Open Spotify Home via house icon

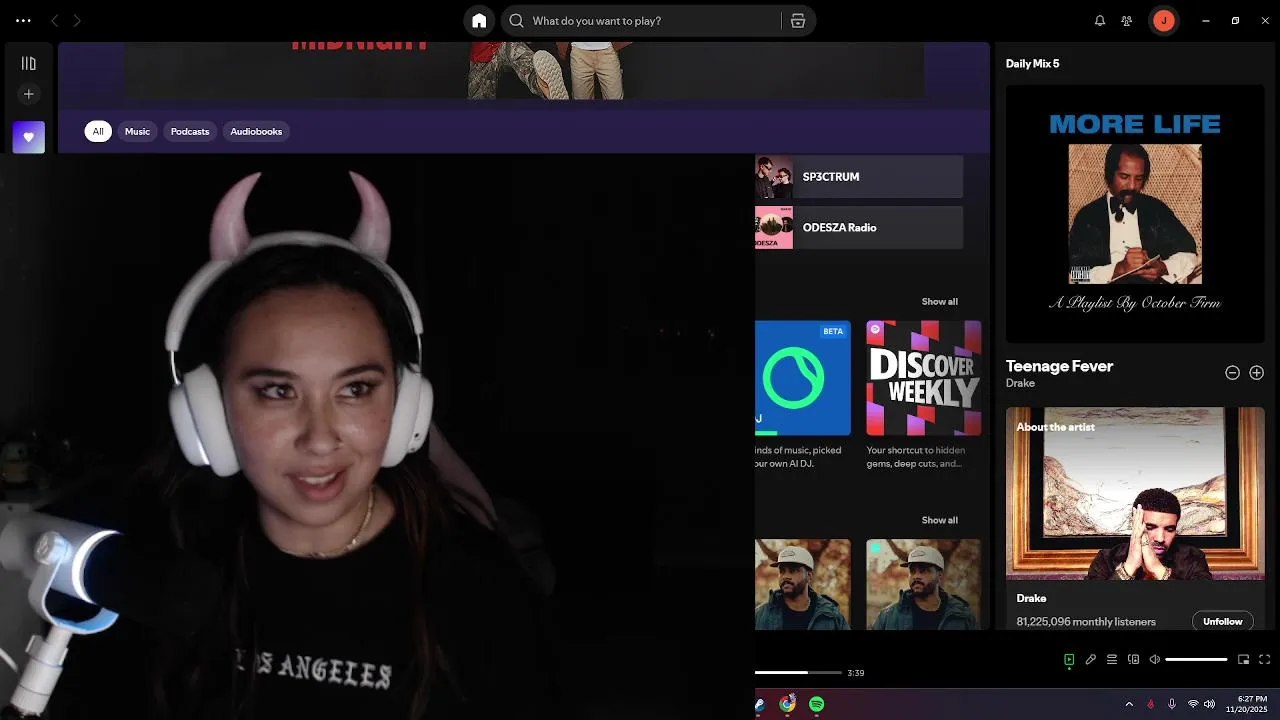click(x=479, y=20)
